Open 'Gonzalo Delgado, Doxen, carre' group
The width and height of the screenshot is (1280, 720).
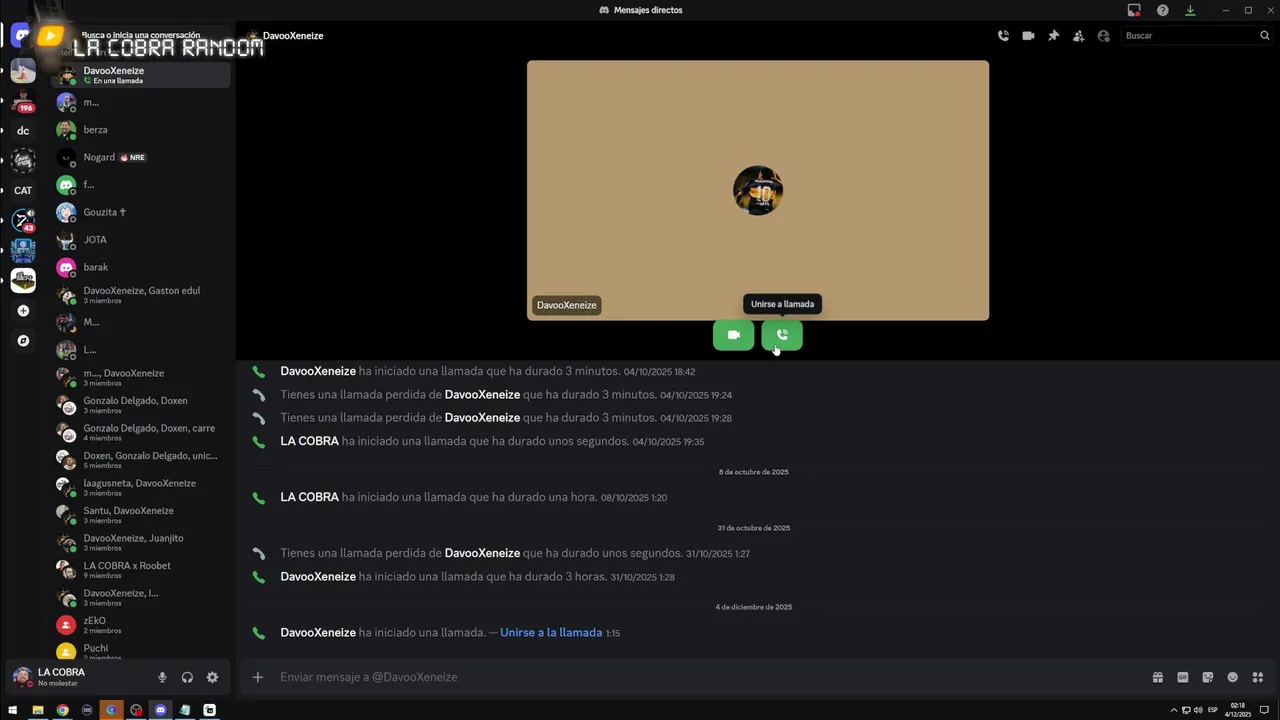(x=141, y=432)
